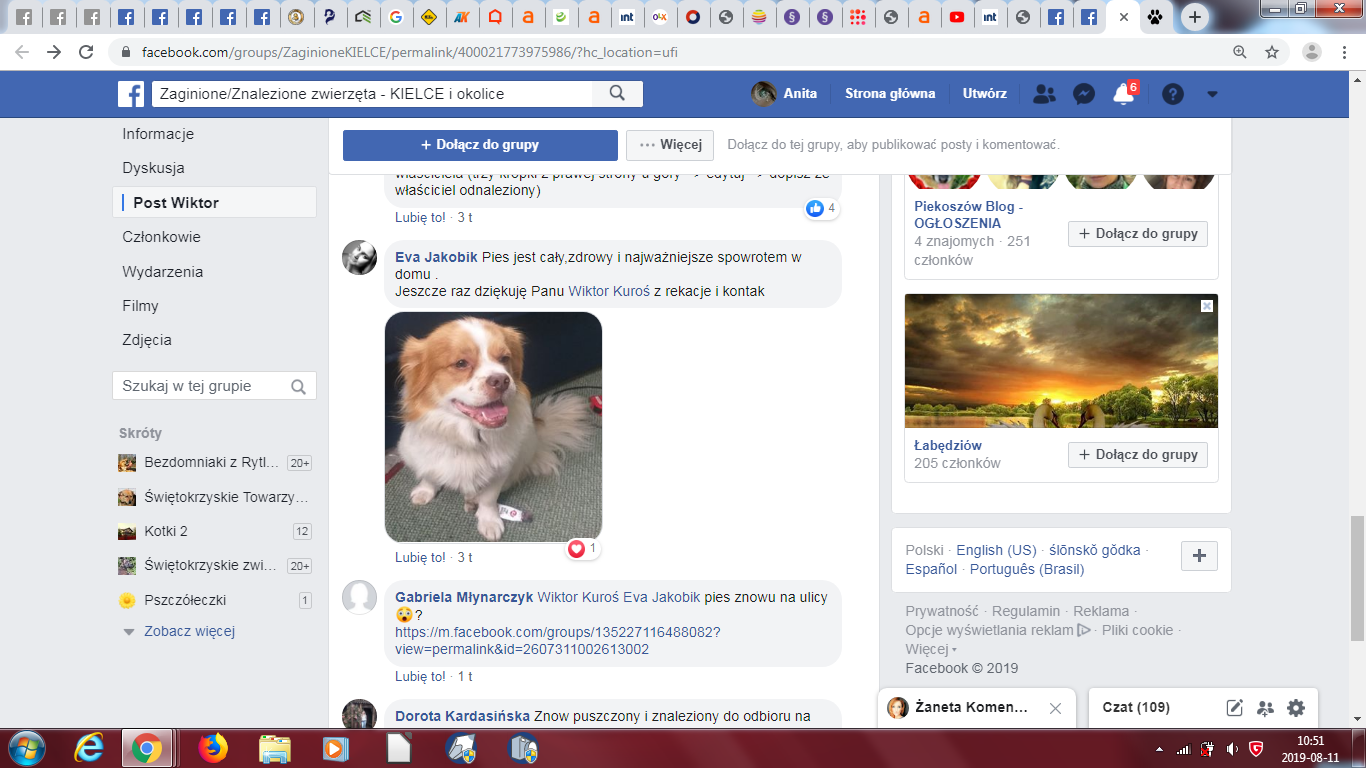The height and width of the screenshot is (768, 1366).
Task: Click the Dołącz do grupy blue button
Action: click(480, 145)
